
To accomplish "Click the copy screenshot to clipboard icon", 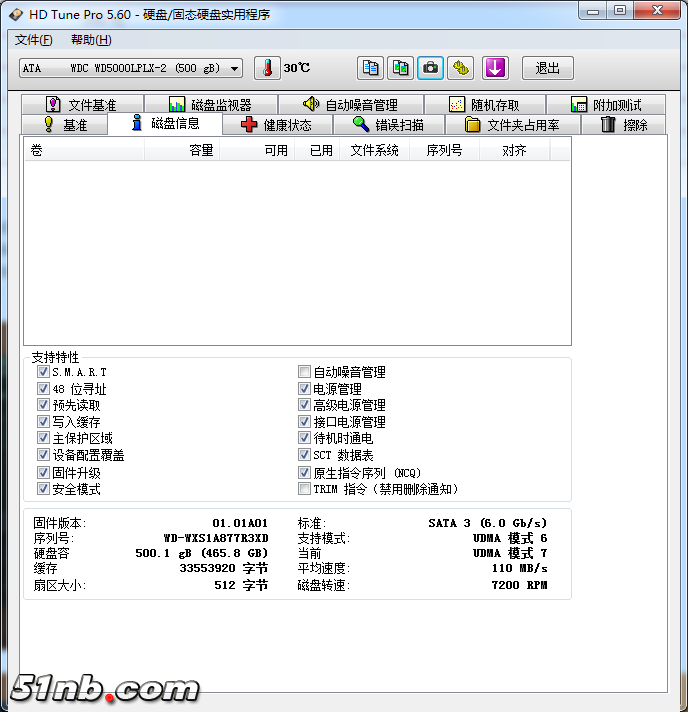I will tap(401, 68).
